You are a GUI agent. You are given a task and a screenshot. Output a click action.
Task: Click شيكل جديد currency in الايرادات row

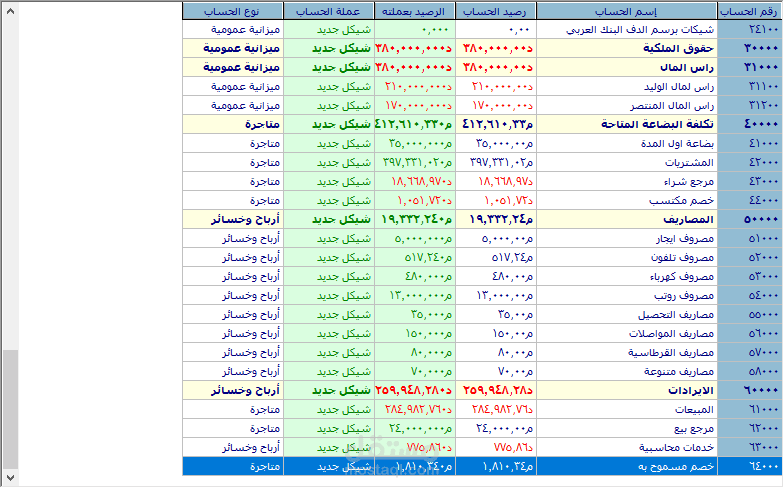pyautogui.click(x=328, y=391)
